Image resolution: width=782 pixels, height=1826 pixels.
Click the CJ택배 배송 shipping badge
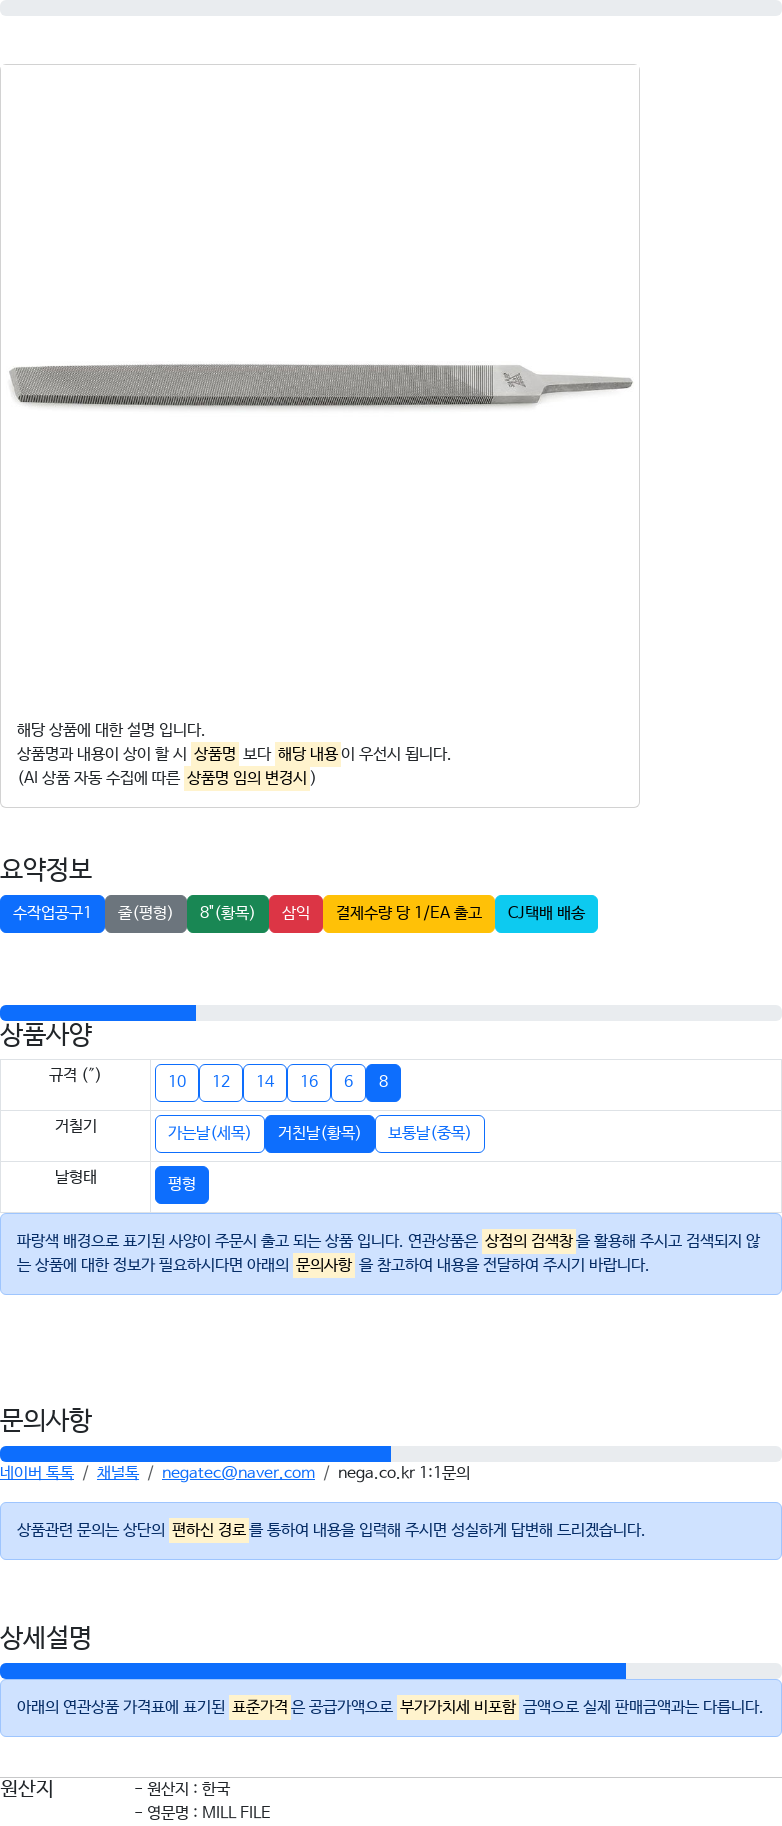coord(546,913)
